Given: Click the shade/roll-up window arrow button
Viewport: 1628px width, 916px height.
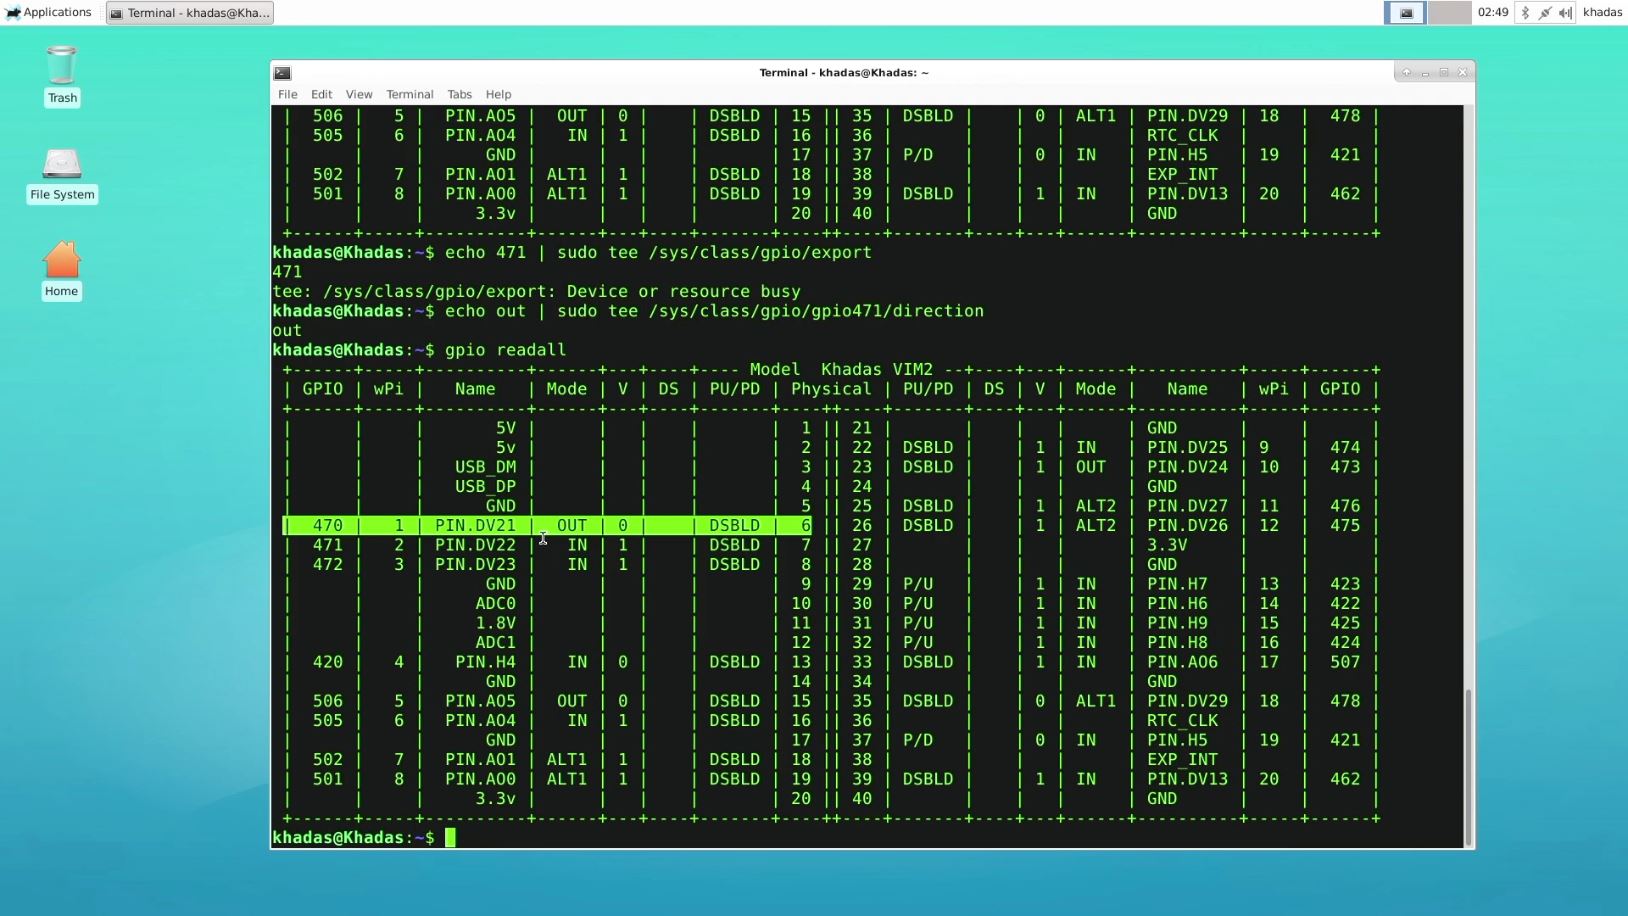Looking at the screenshot, I should (x=1406, y=72).
